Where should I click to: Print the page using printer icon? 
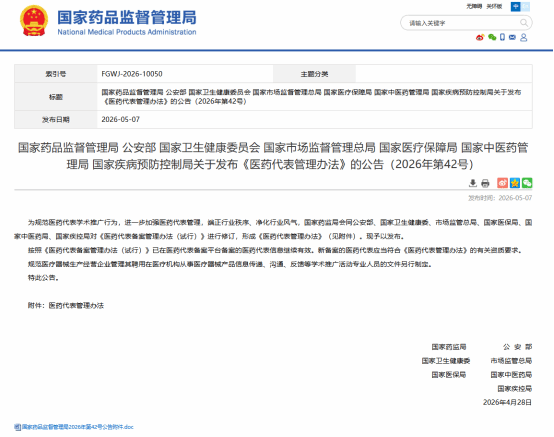485,183
